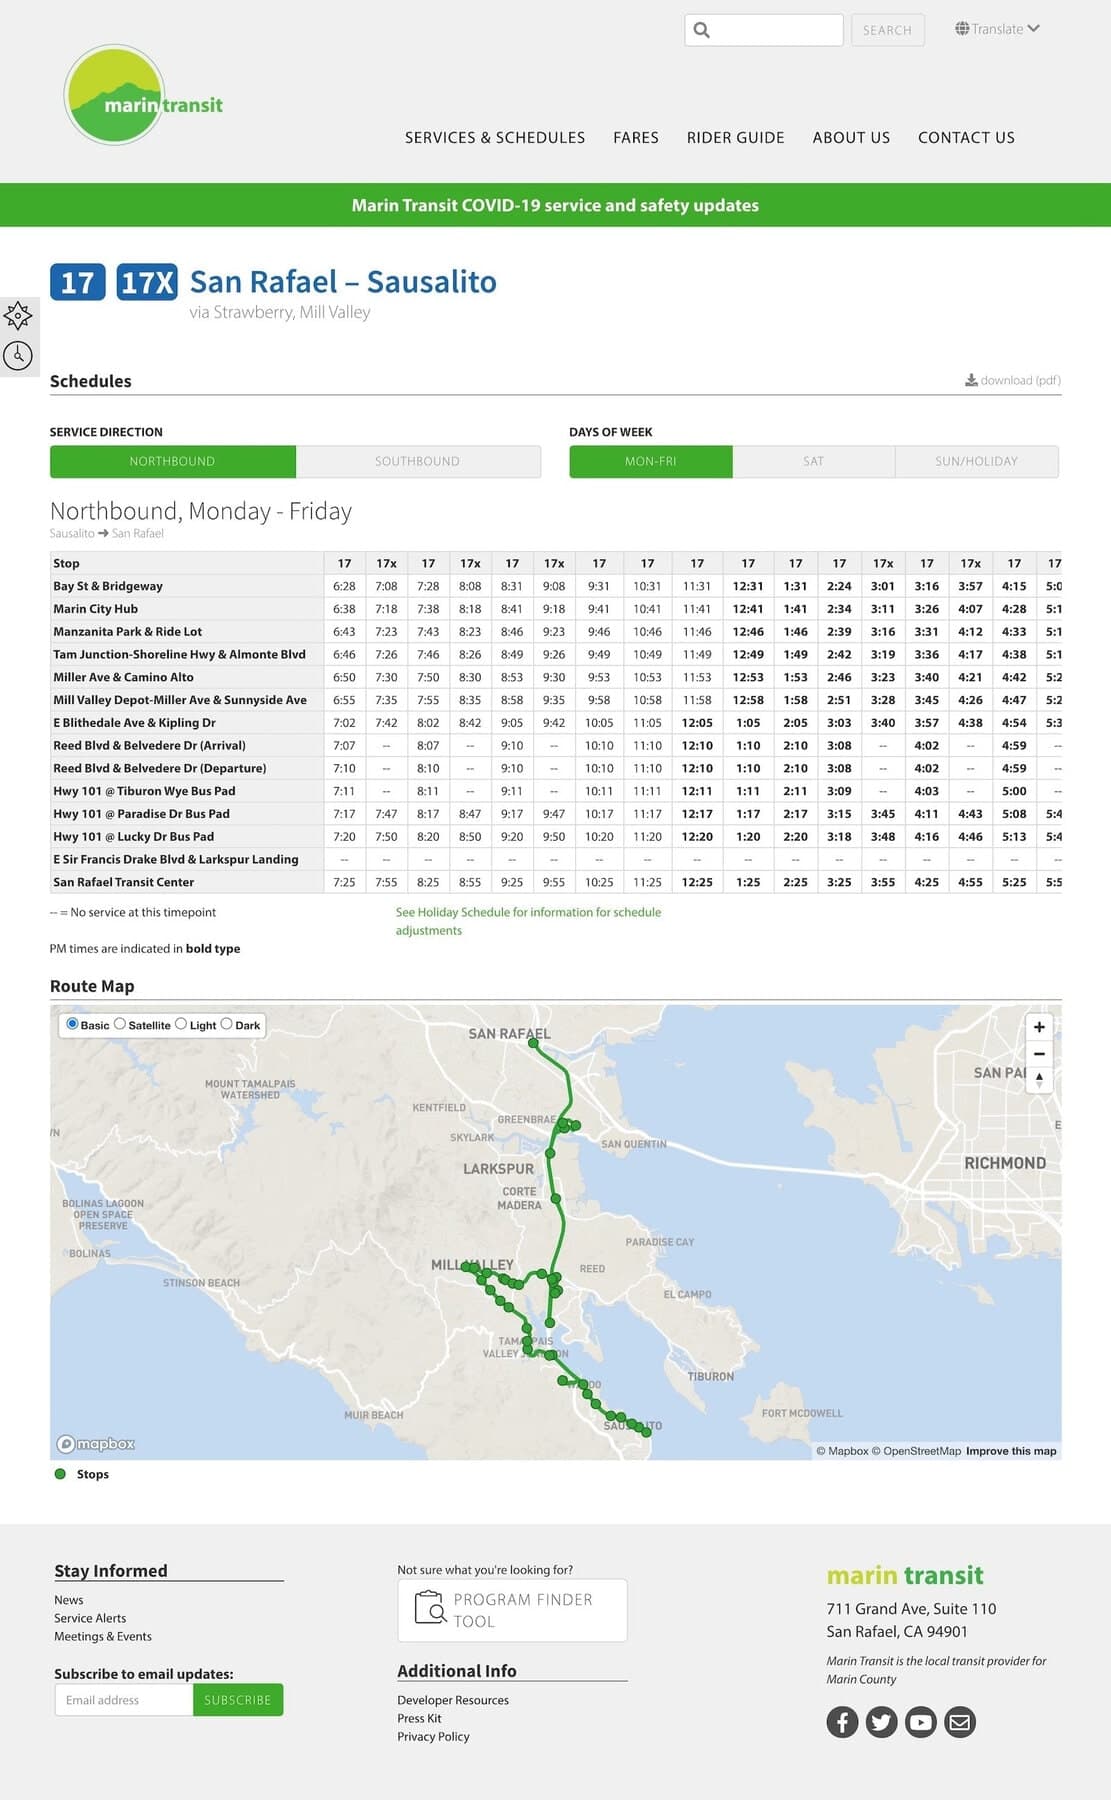
Task: Click the Search button
Action: (888, 30)
